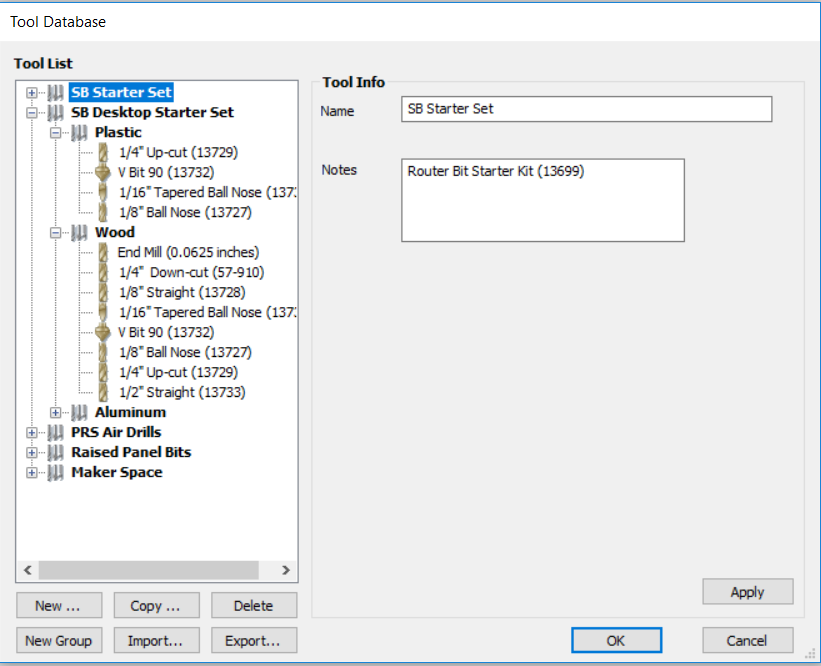Click the Delete button
Screen dimensions: 821x666
254,606
